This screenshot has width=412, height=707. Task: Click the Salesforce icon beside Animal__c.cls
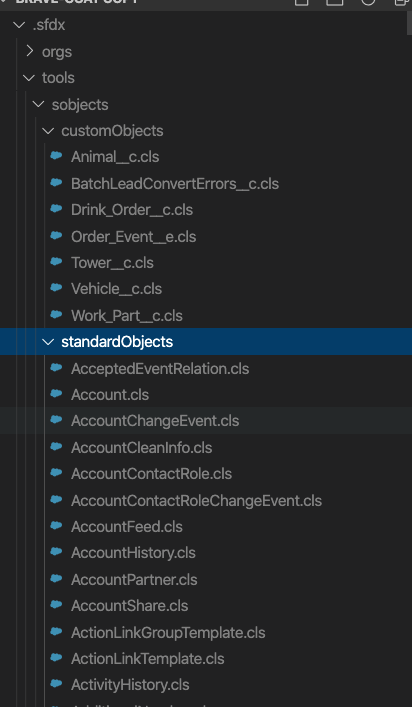point(56,156)
